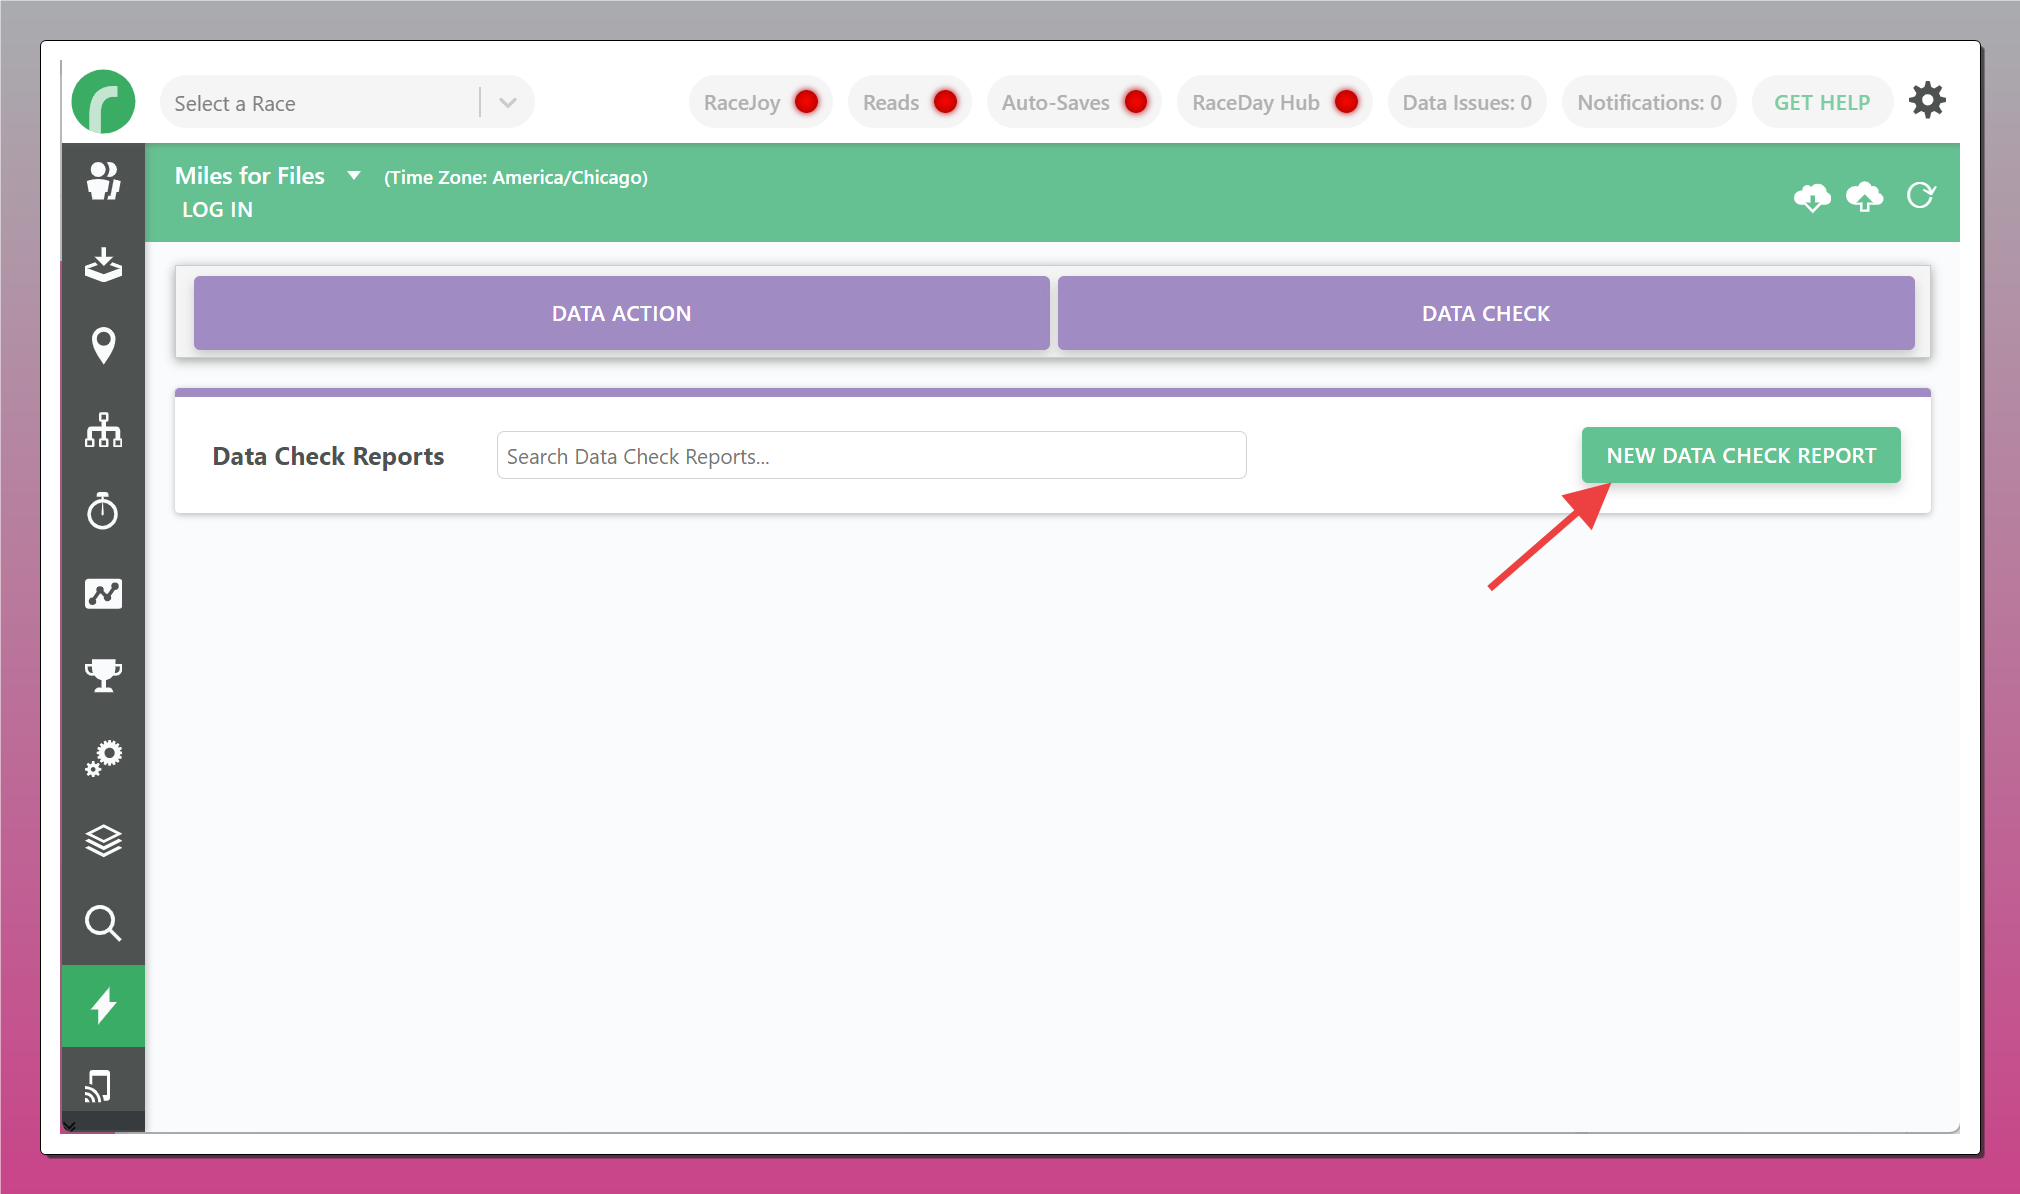Image resolution: width=2020 pixels, height=1194 pixels.
Task: Expand the Miles for Files dropdown arrow
Action: click(353, 176)
